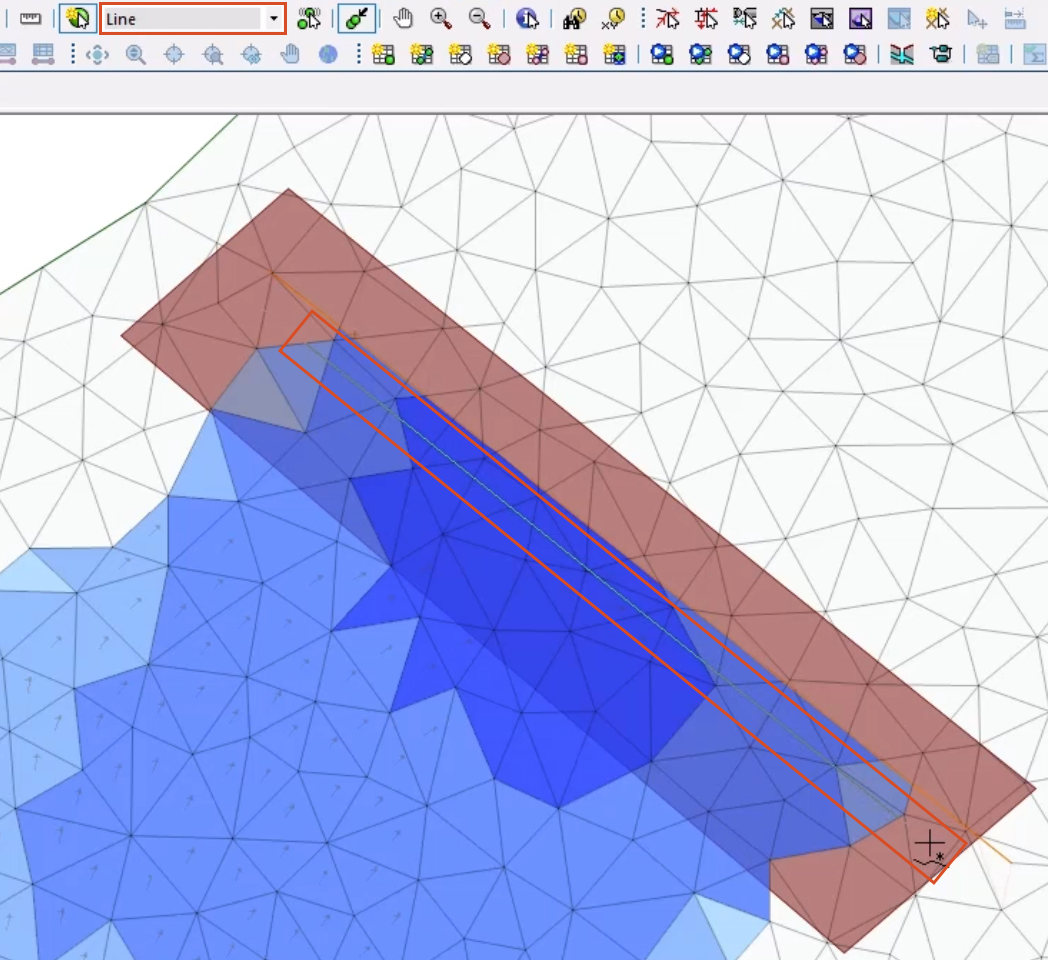1048x960 pixels.
Task: Select the zoom in magnifier
Action: point(441,19)
